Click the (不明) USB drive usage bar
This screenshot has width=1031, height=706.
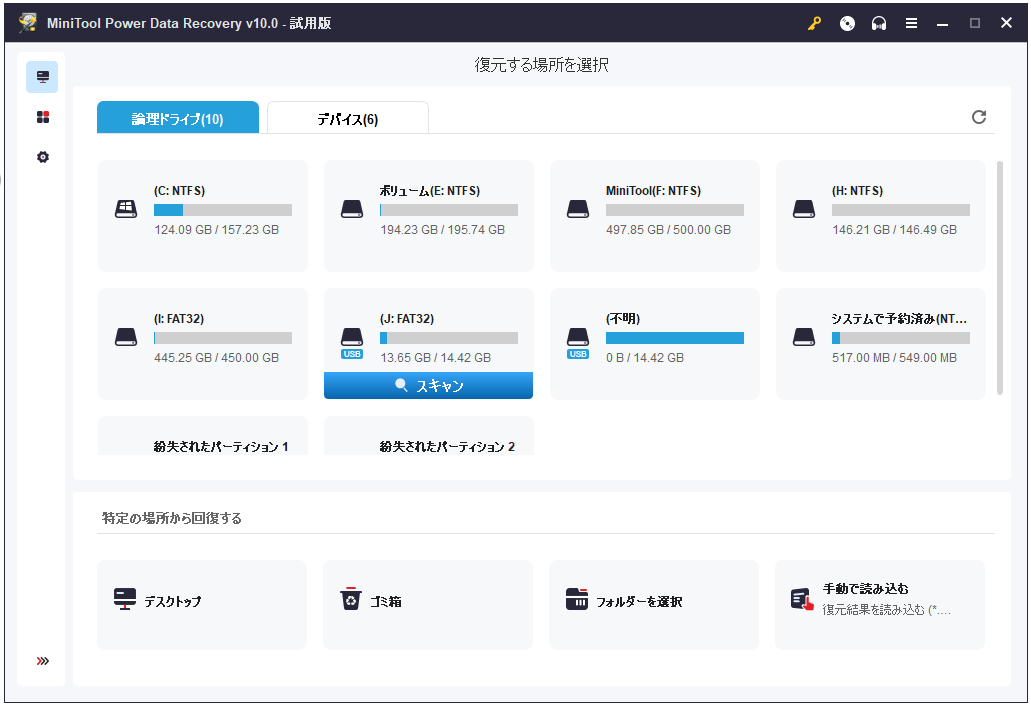point(675,338)
